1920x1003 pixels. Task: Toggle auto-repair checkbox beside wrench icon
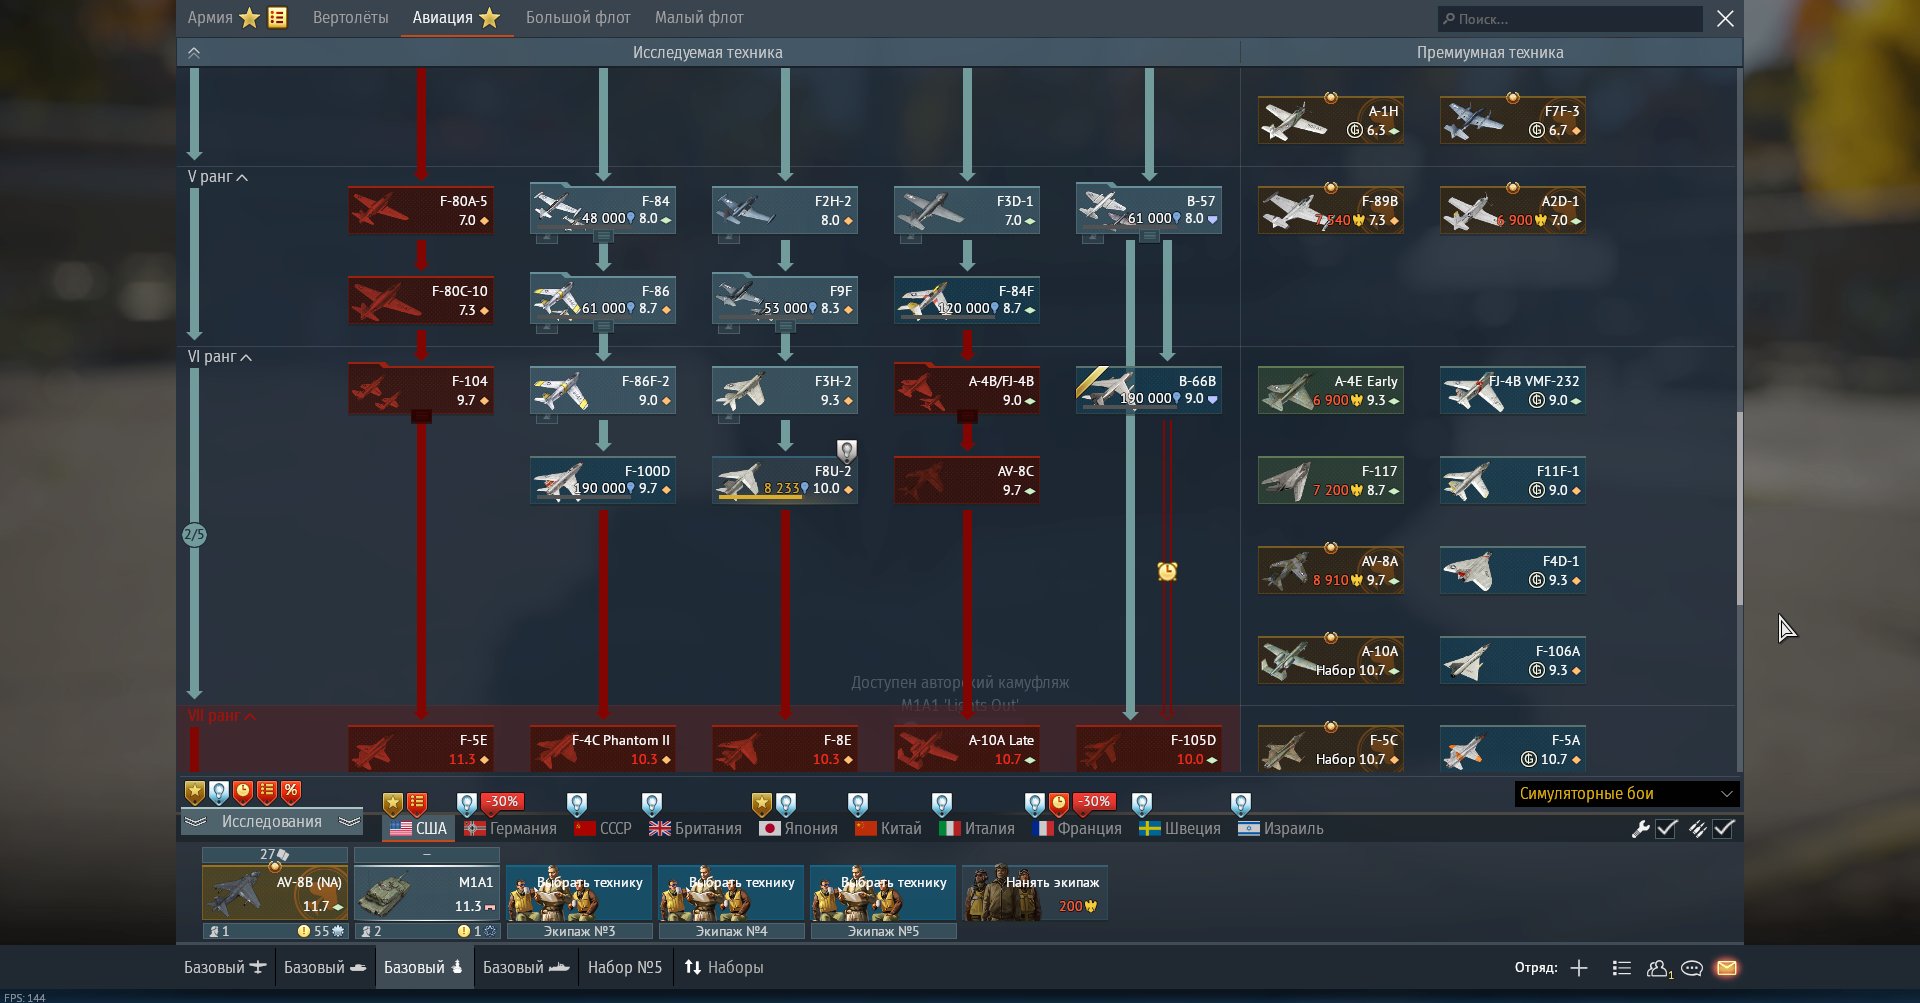(x=1666, y=828)
